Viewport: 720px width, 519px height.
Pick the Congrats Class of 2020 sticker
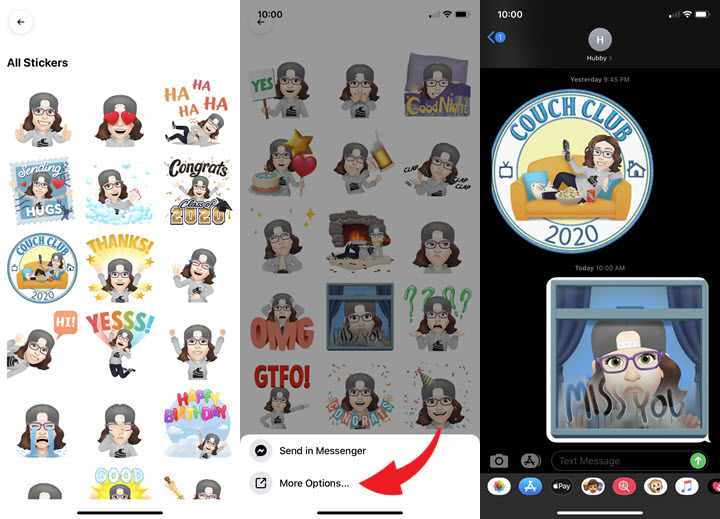[198, 191]
